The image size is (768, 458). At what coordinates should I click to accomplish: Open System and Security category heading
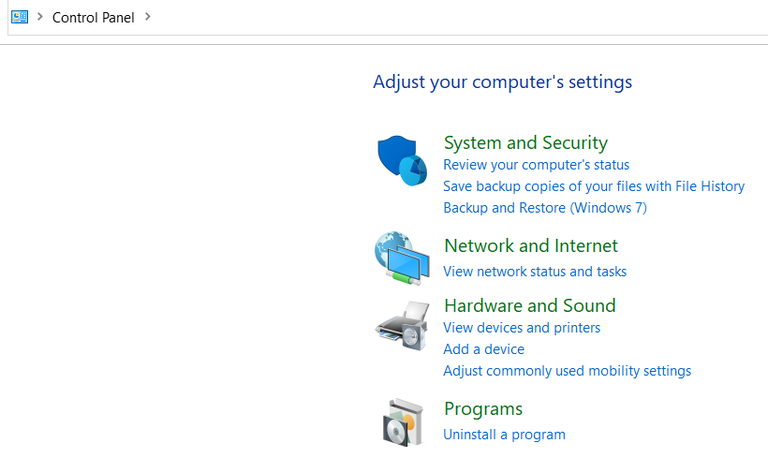525,142
